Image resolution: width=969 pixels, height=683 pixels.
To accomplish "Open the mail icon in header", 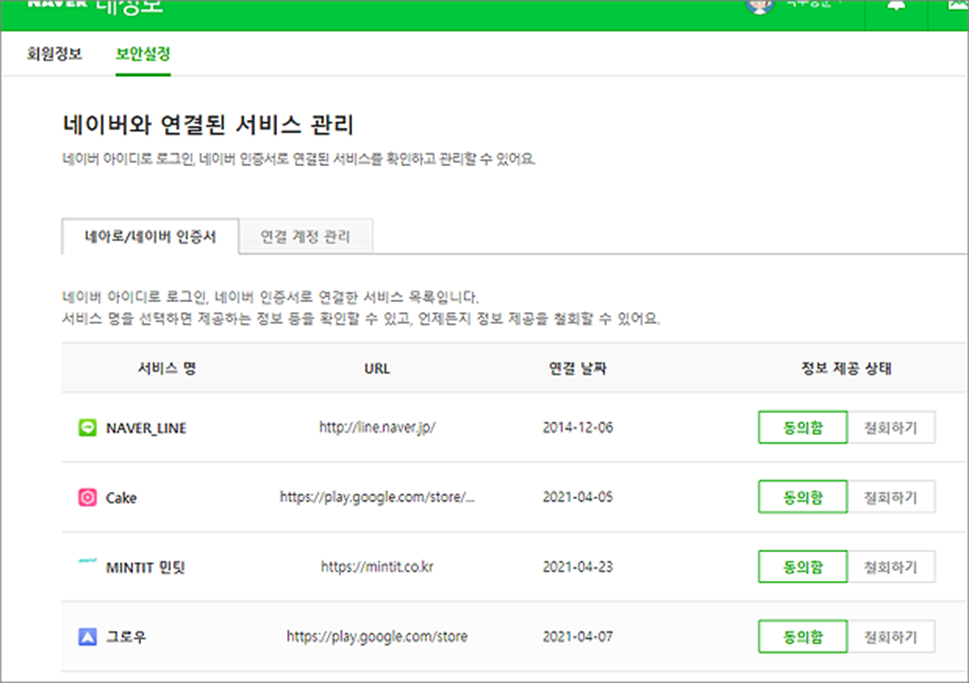I will tap(958, 5).
